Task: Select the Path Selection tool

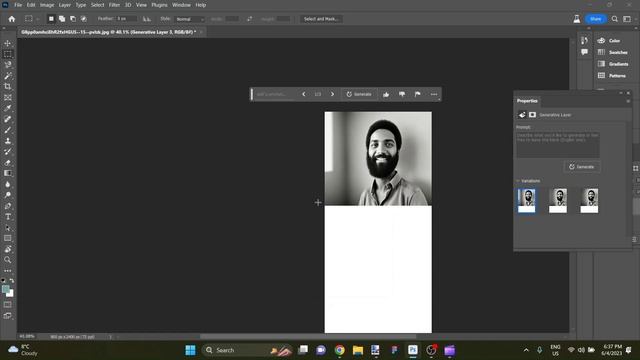Action: pos(8,227)
